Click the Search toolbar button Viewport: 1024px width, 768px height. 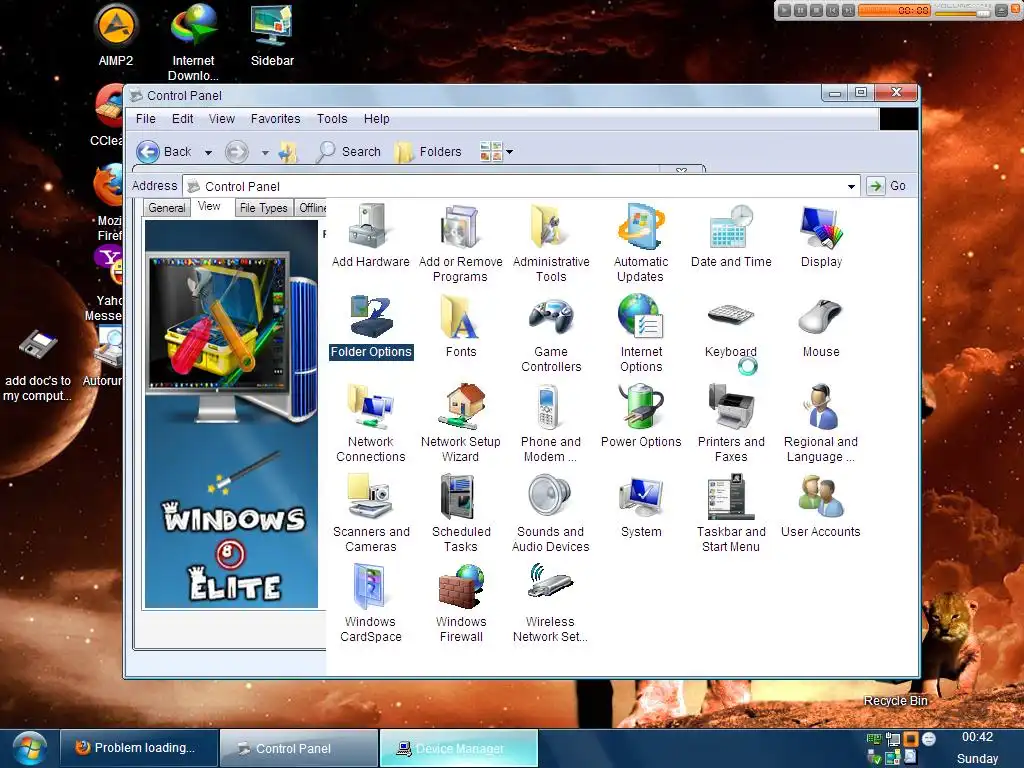coord(349,152)
